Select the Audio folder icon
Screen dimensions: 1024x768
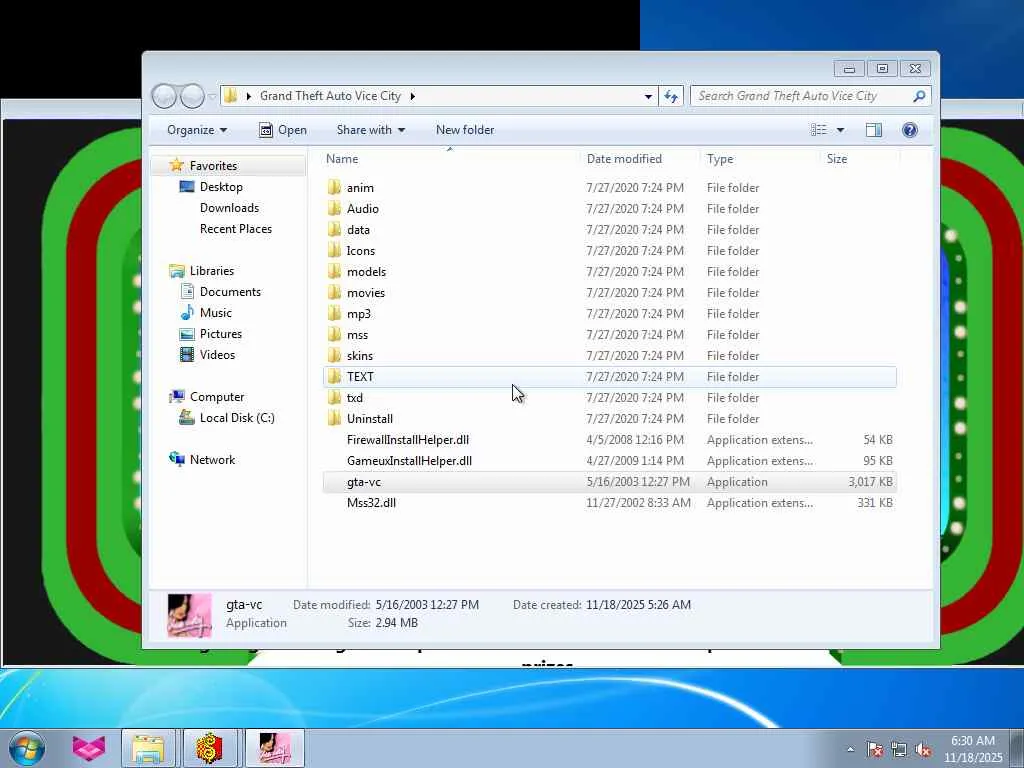click(x=334, y=209)
